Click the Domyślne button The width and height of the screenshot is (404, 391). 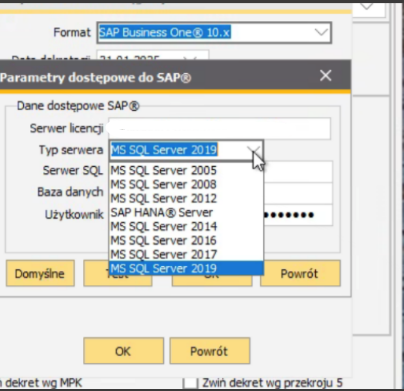[40, 273]
